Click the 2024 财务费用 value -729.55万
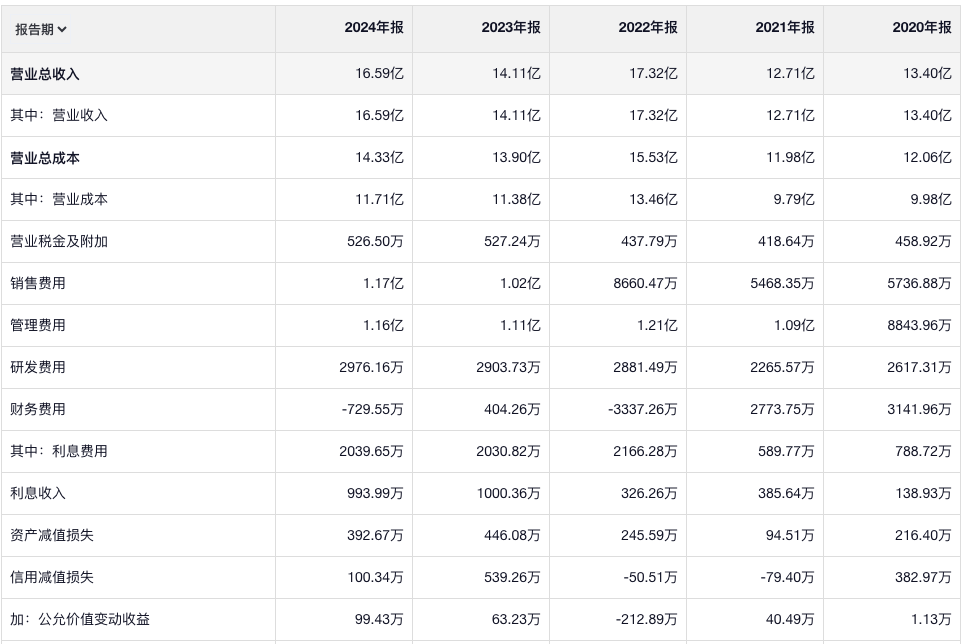The image size is (964, 644). click(x=372, y=410)
